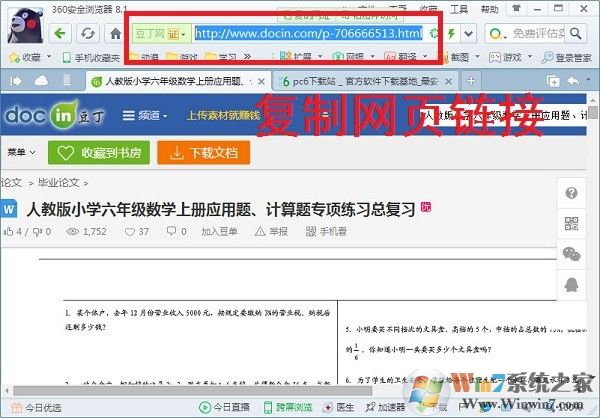Expand the 频道 channel menu
The height and width of the screenshot is (418, 600).
[145, 115]
